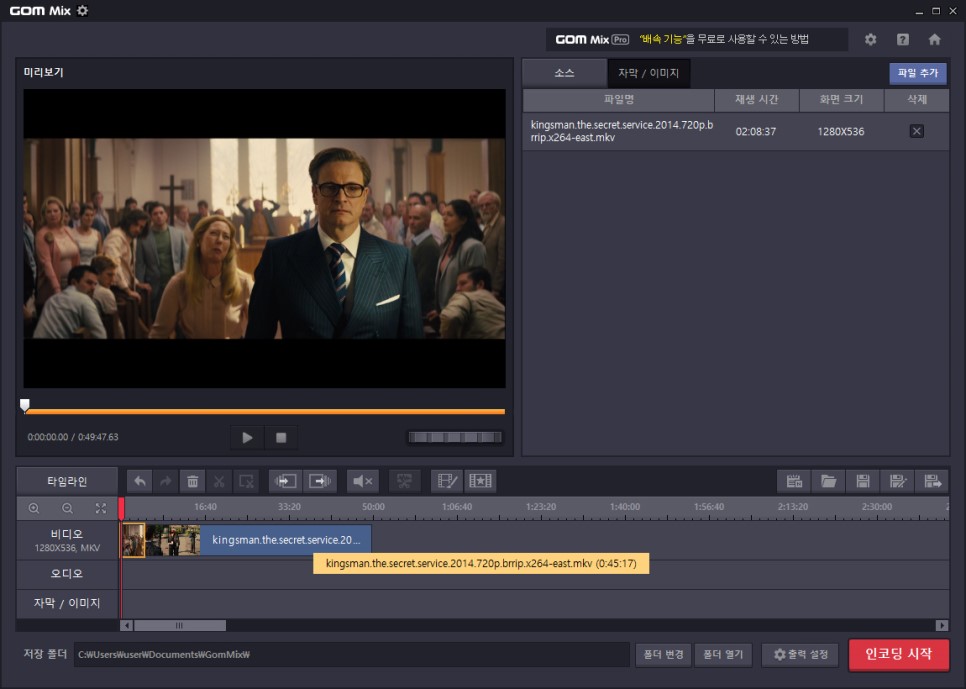Click the export floppy arrow icon
966x689 pixels.
[932, 481]
